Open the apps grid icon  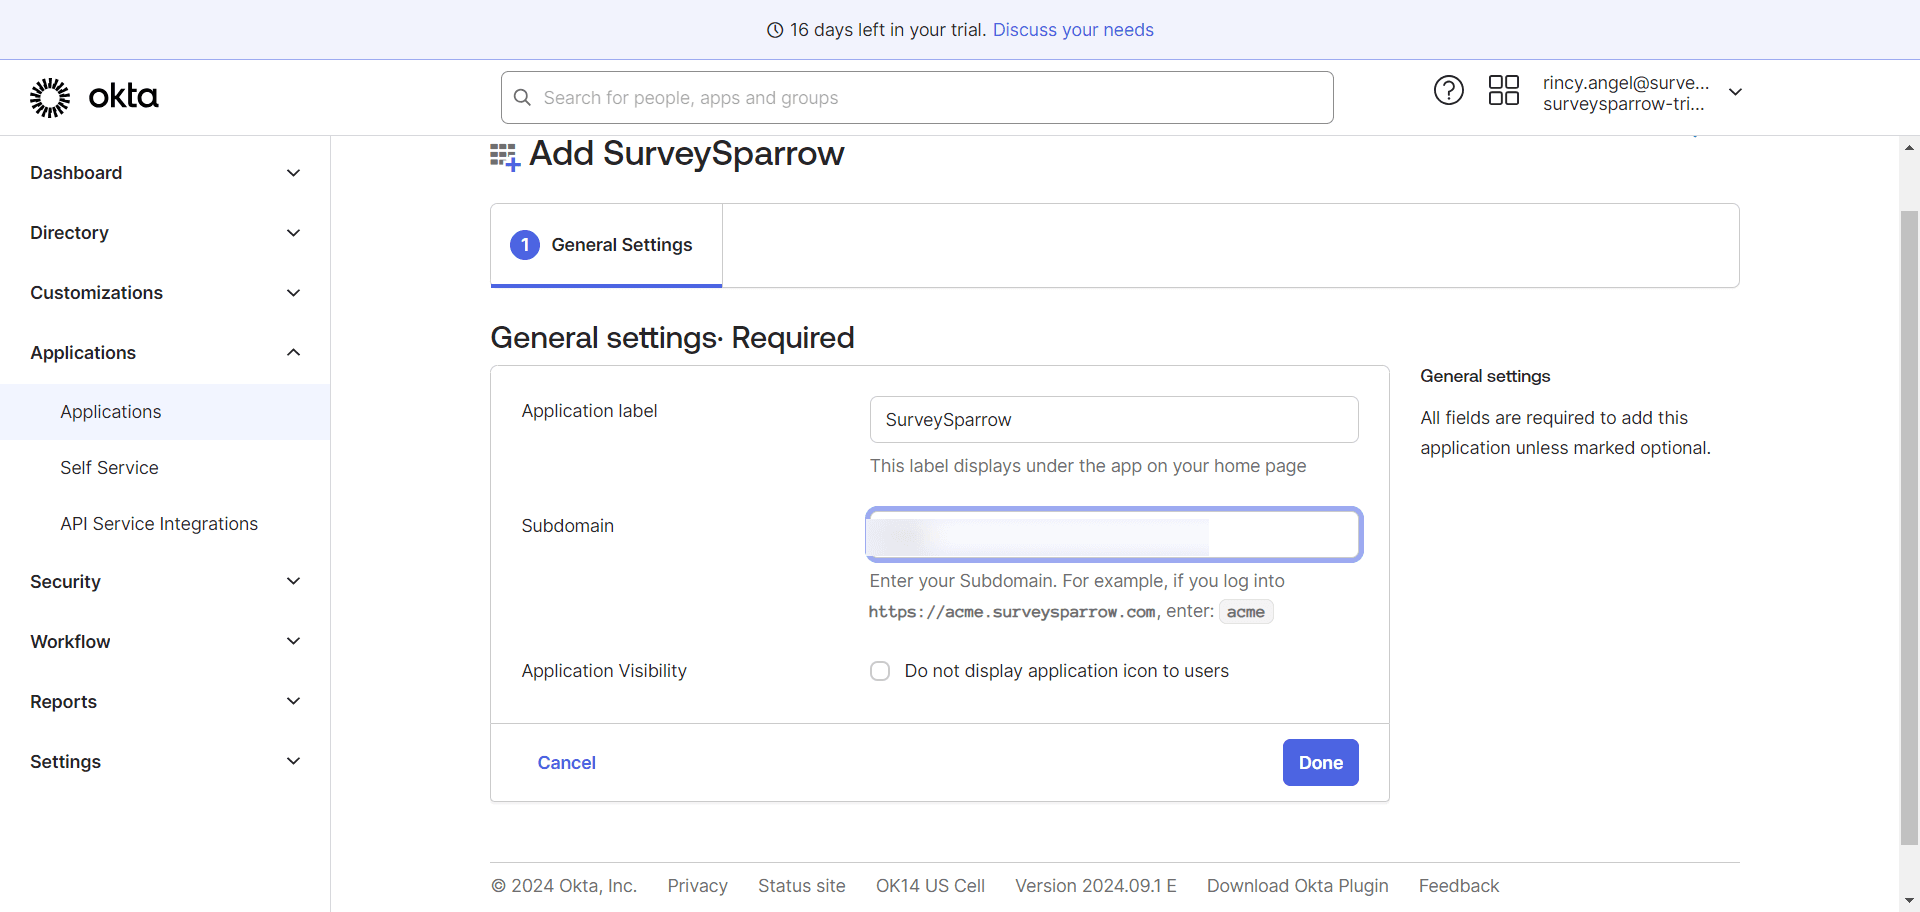[x=1503, y=91]
